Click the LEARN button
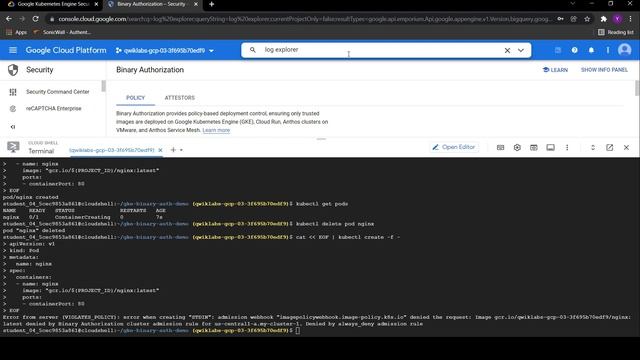This screenshot has height=360, width=640. click(555, 70)
